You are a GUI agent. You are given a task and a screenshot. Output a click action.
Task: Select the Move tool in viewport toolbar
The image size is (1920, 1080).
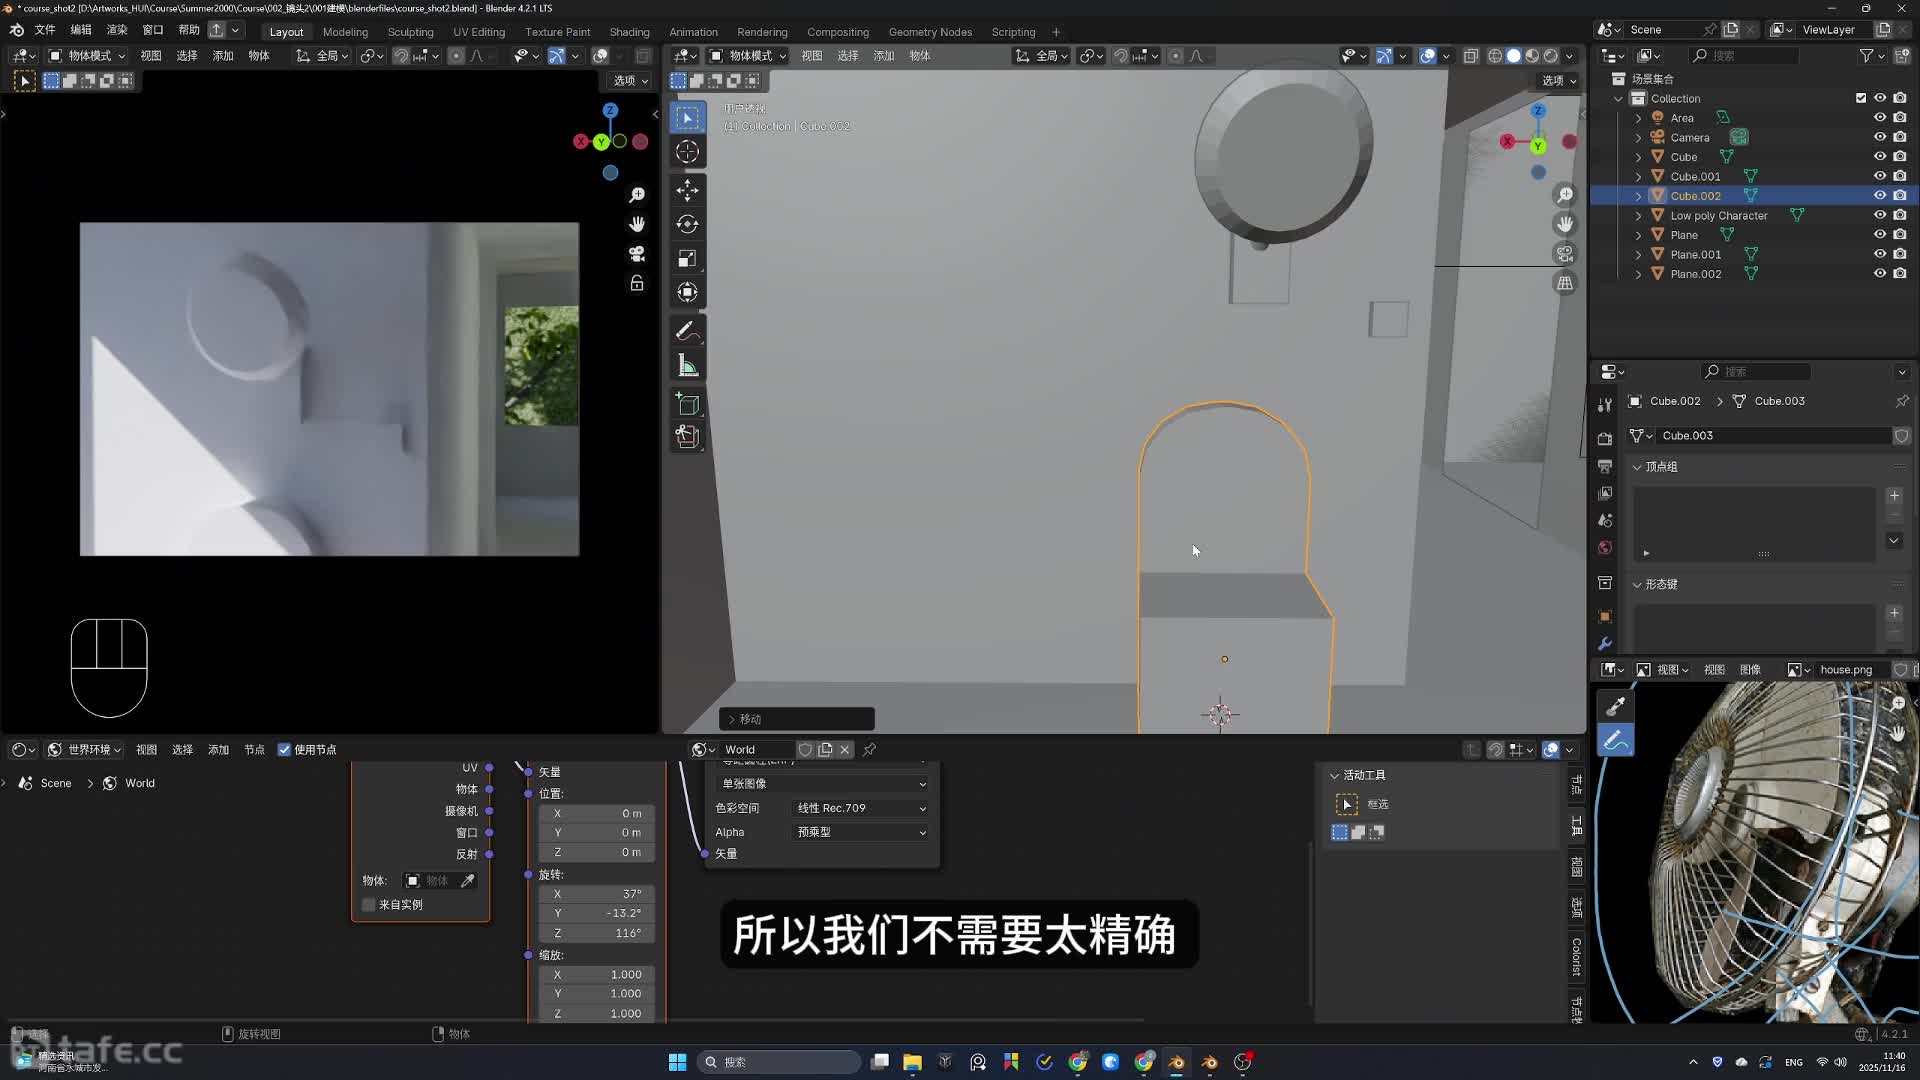point(687,190)
